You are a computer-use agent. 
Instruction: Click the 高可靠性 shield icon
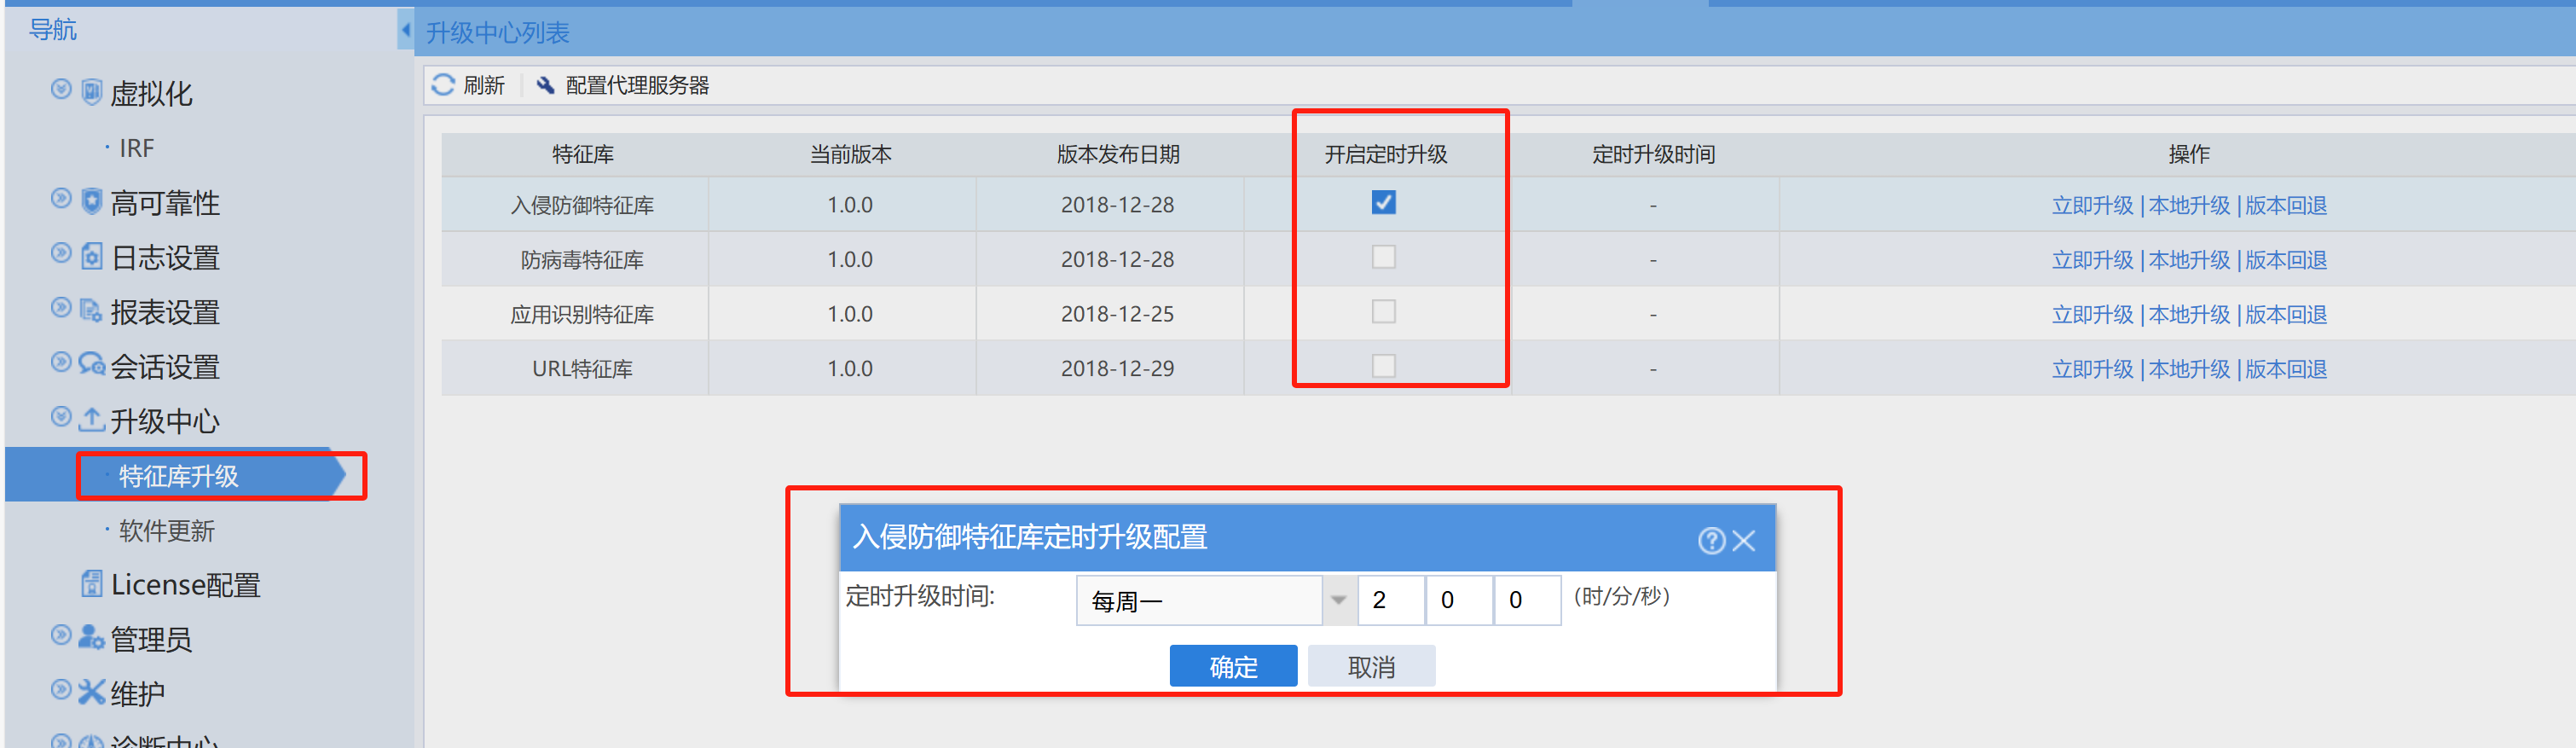(92, 202)
